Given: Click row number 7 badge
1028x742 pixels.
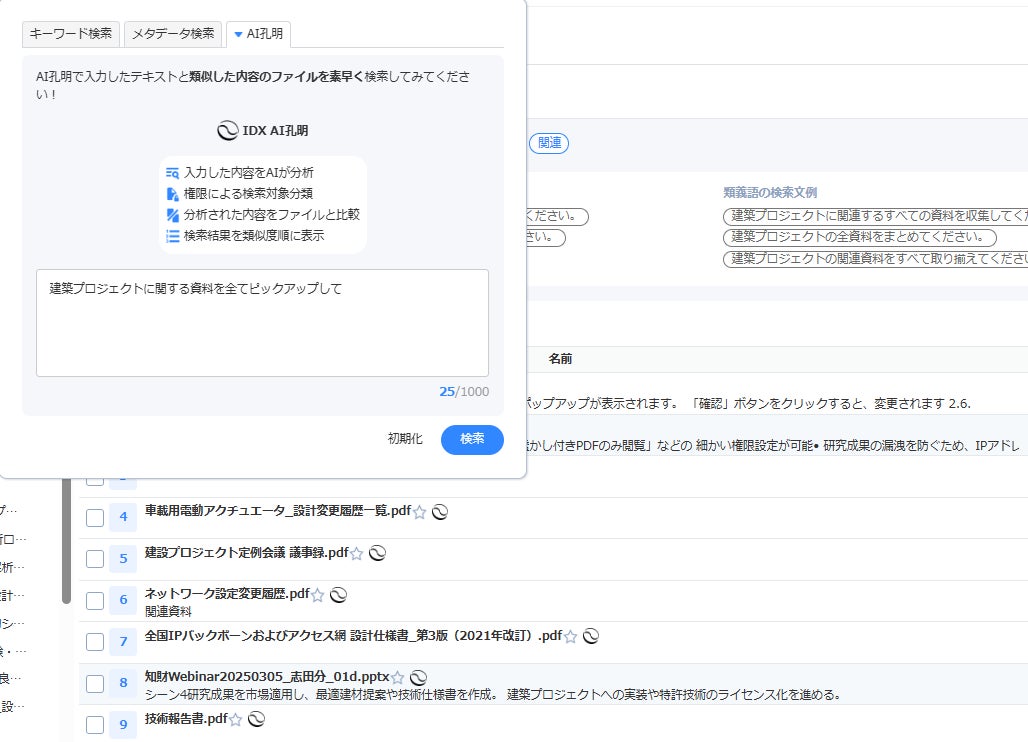Looking at the screenshot, I should [x=123, y=642].
